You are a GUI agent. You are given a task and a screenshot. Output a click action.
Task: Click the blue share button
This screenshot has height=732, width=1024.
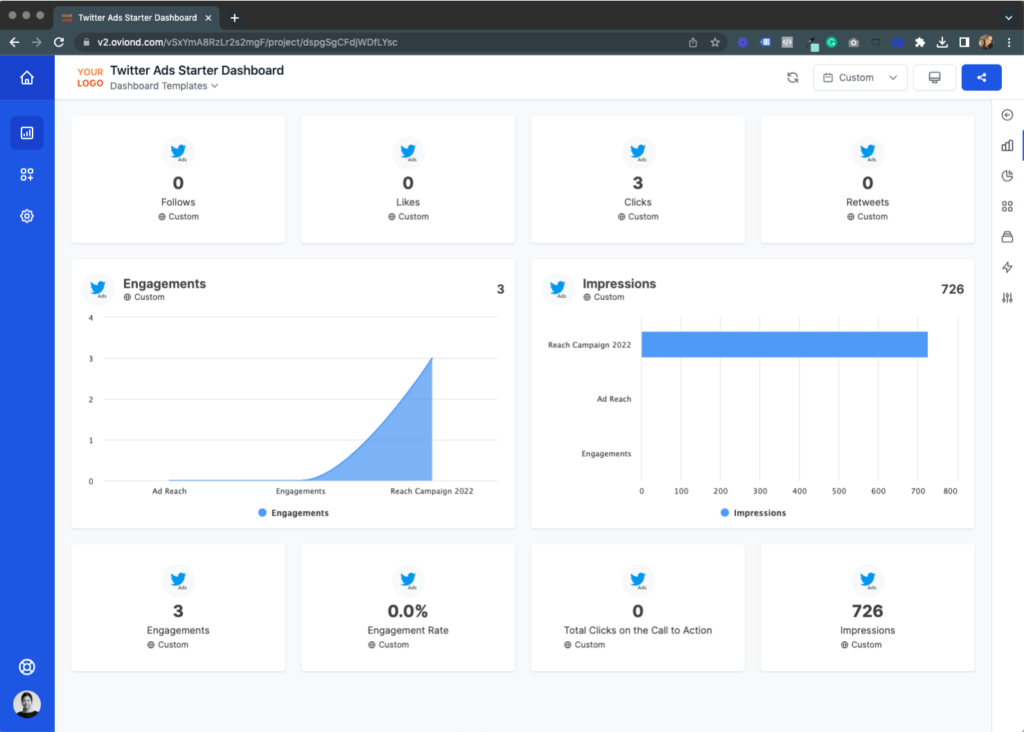click(982, 78)
